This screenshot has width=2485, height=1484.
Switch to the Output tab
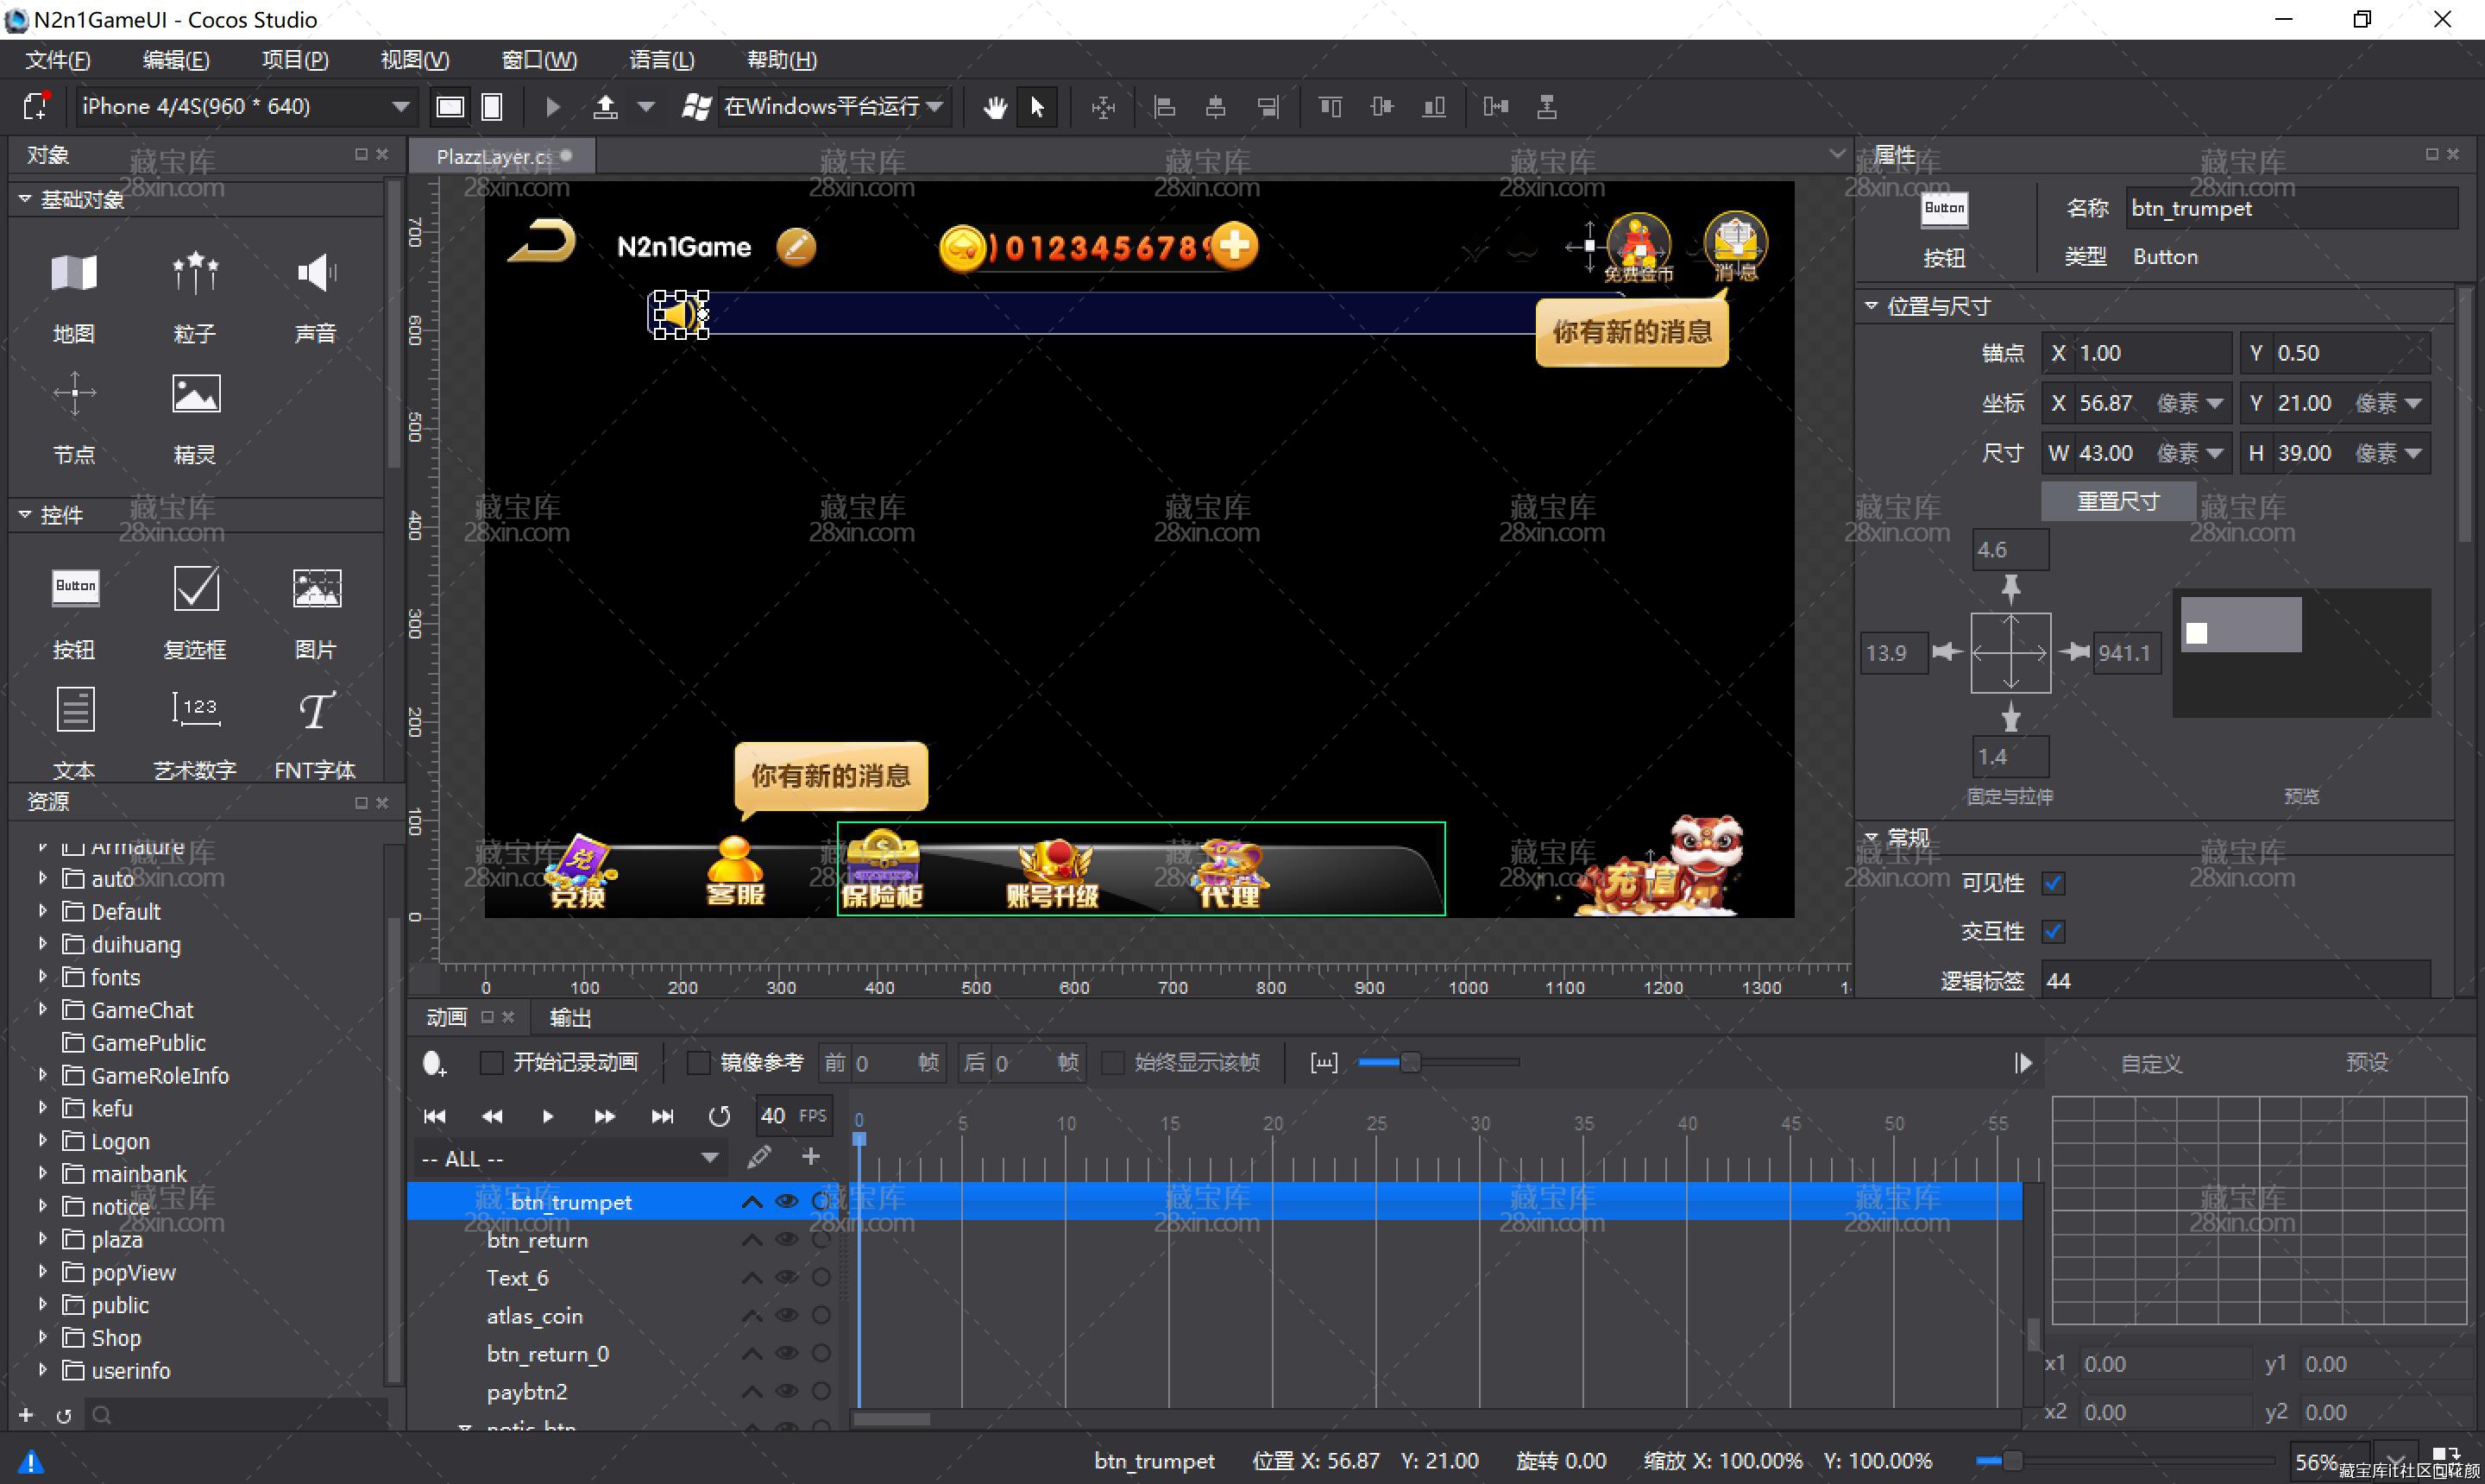[570, 1018]
